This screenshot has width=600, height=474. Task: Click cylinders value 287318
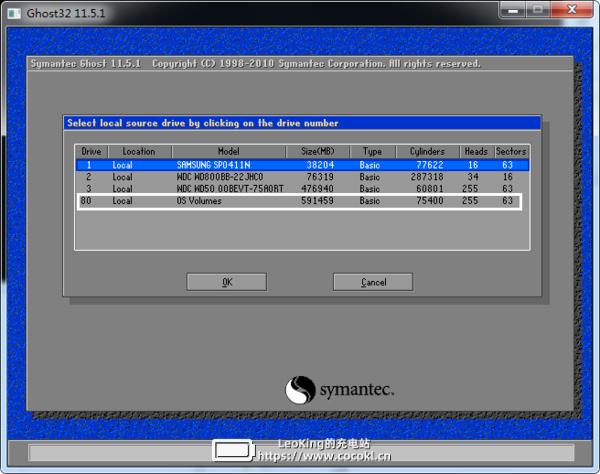[427, 177]
